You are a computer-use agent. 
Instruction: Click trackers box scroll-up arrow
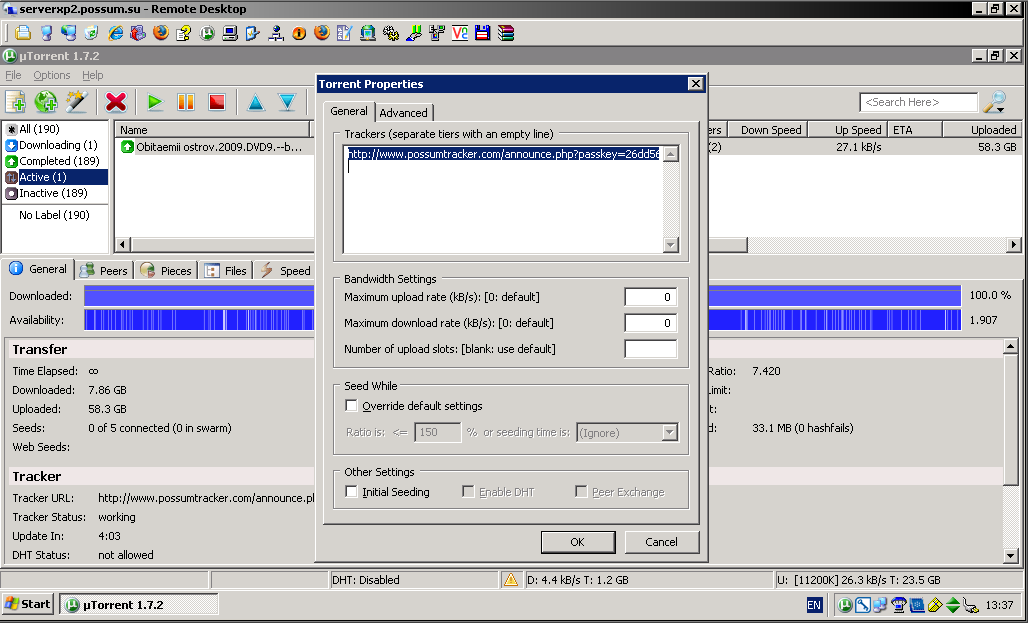click(x=670, y=154)
